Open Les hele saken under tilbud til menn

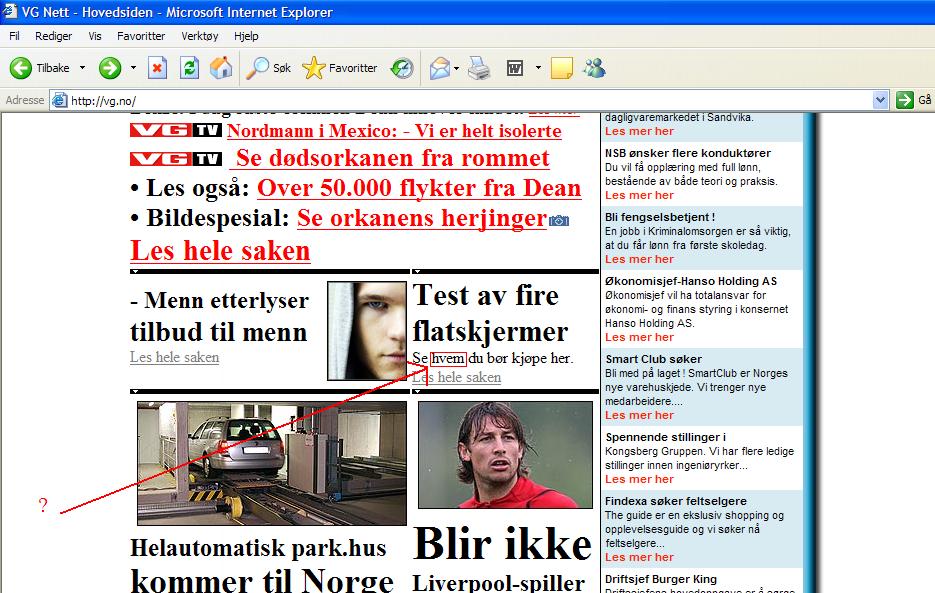[x=175, y=357]
